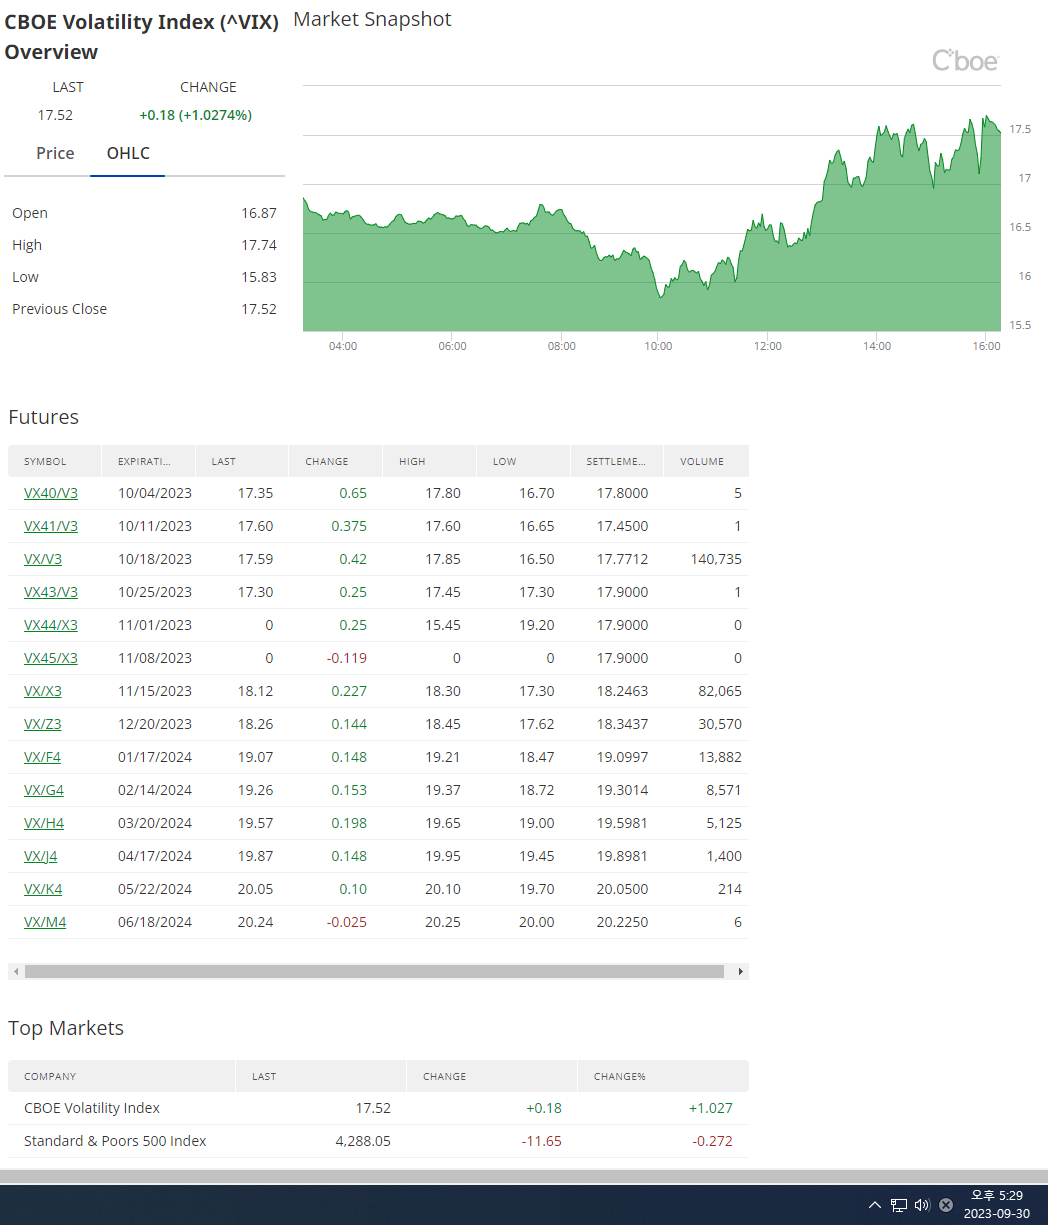1048x1225 pixels.
Task: Open the VX45/X3 futures link
Action: pyautogui.click(x=51, y=658)
